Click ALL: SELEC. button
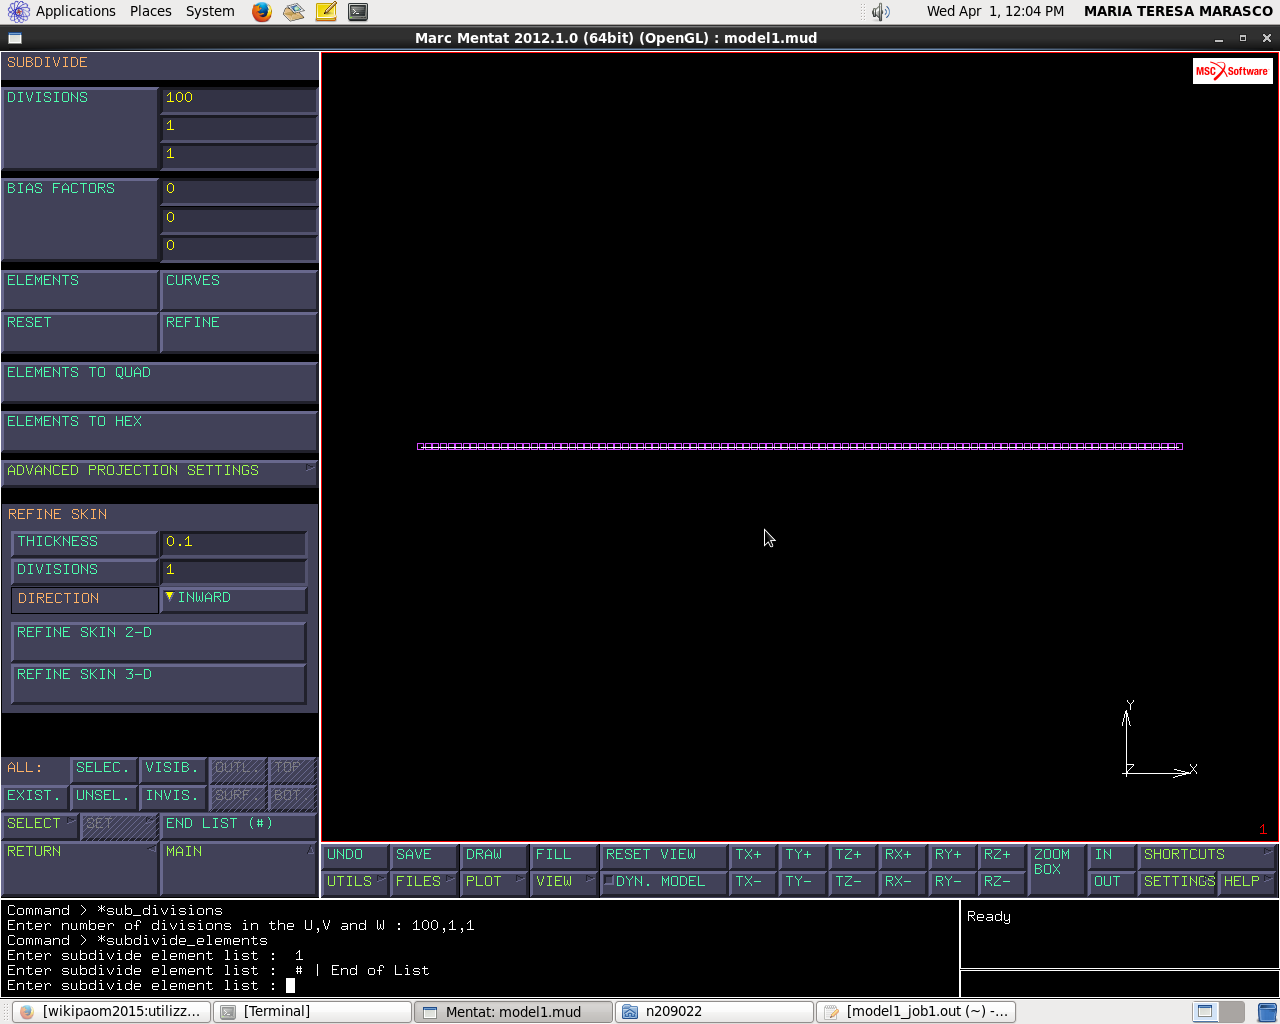The height and width of the screenshot is (1024, 1280). point(103,768)
